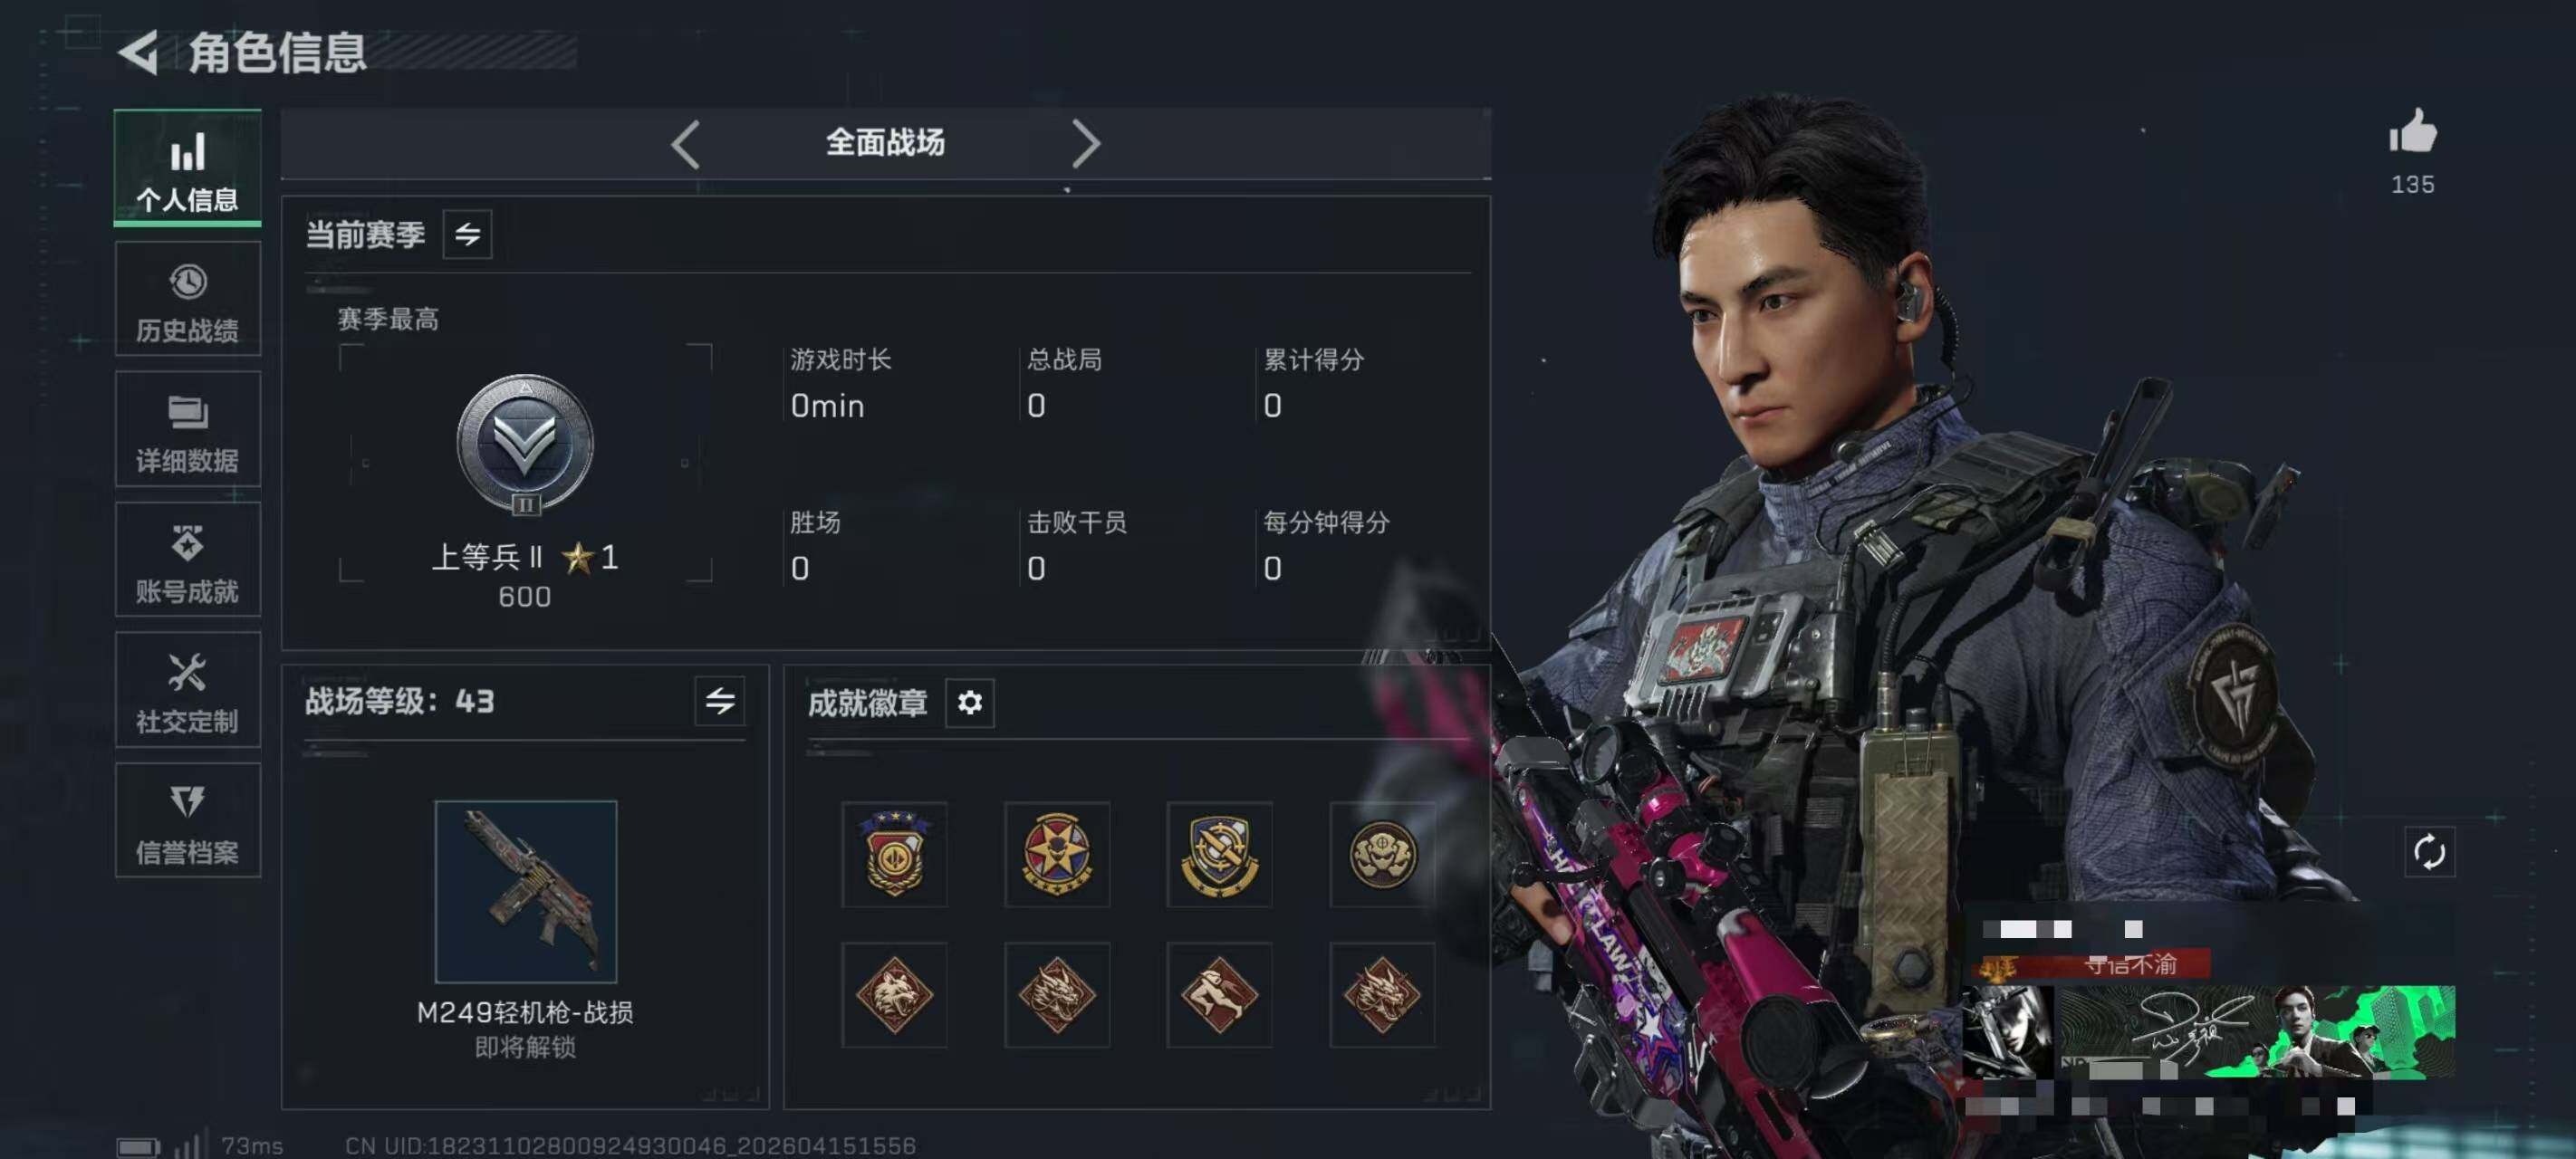Open the 历史战绩 tab

click(x=188, y=299)
